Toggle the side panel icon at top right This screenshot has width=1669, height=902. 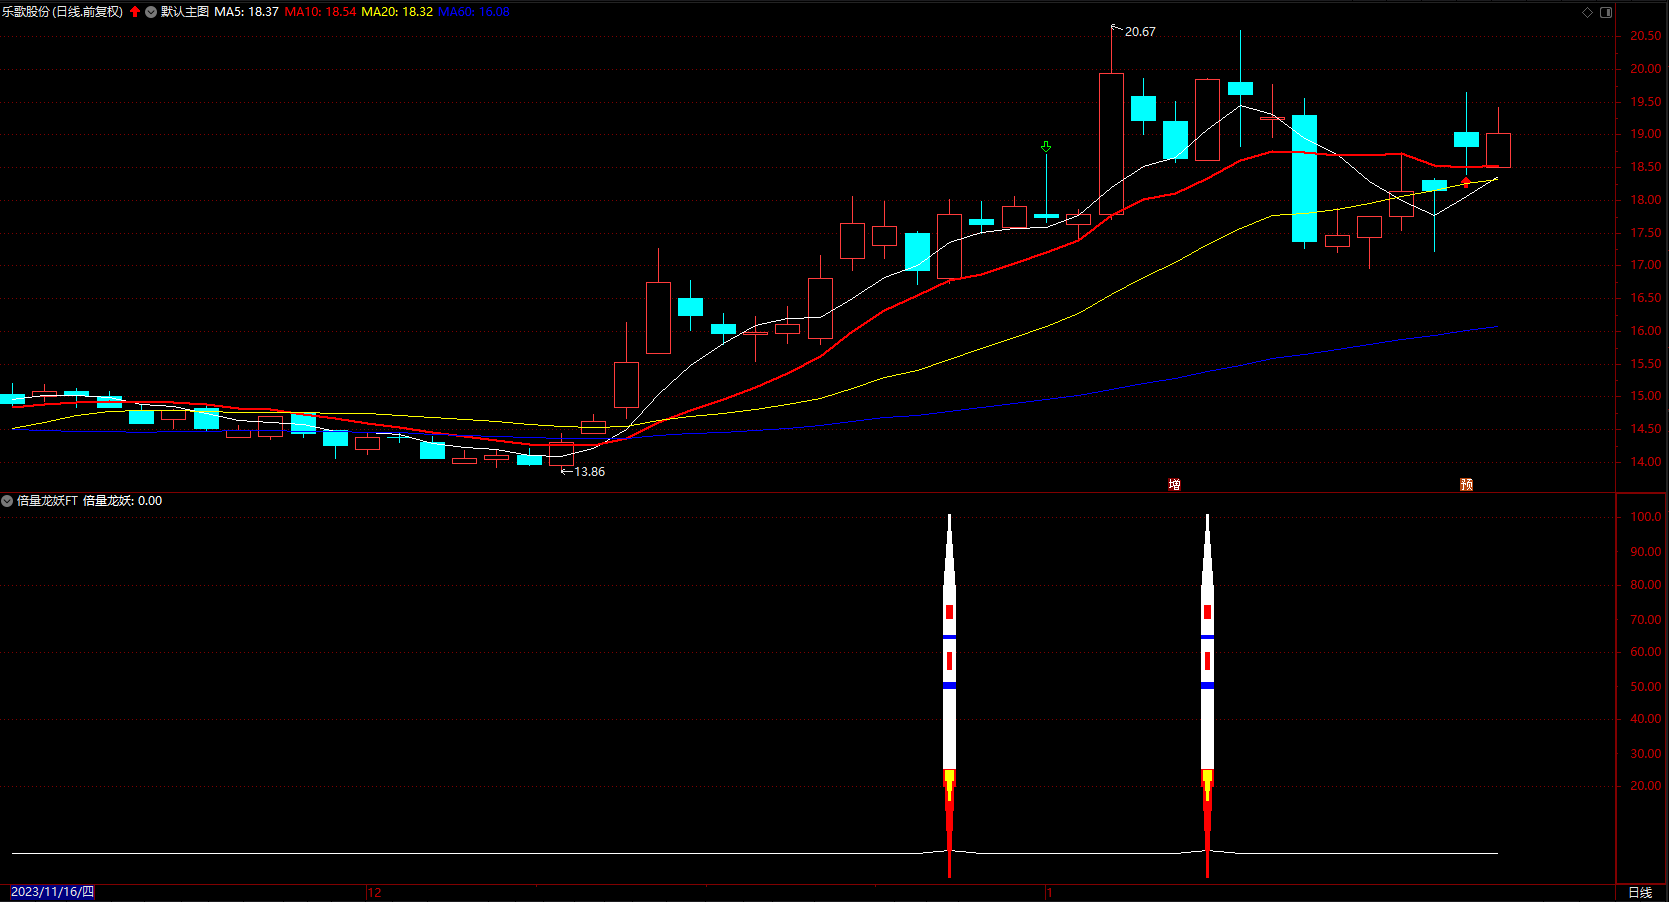1606,12
